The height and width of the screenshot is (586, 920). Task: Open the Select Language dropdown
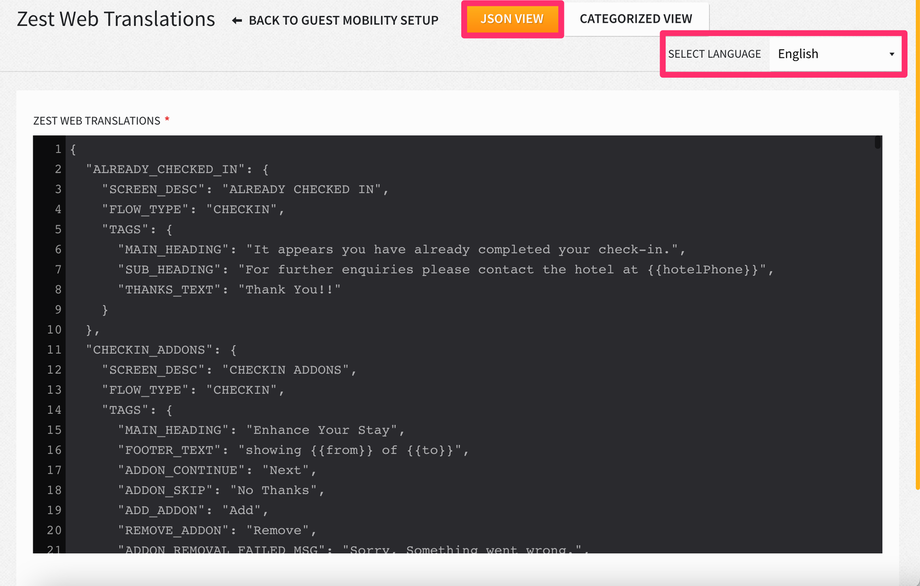836,54
